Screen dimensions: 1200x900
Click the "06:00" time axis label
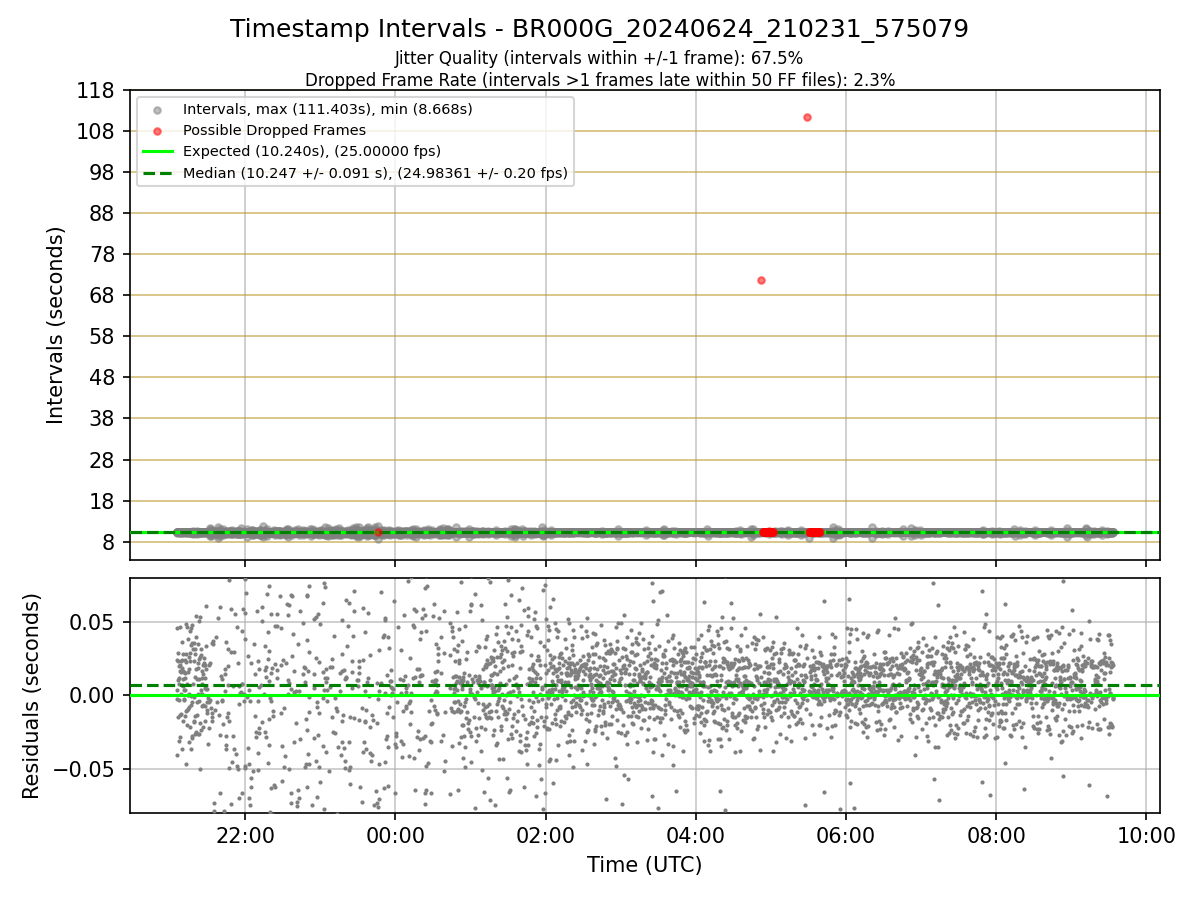pyautogui.click(x=846, y=836)
